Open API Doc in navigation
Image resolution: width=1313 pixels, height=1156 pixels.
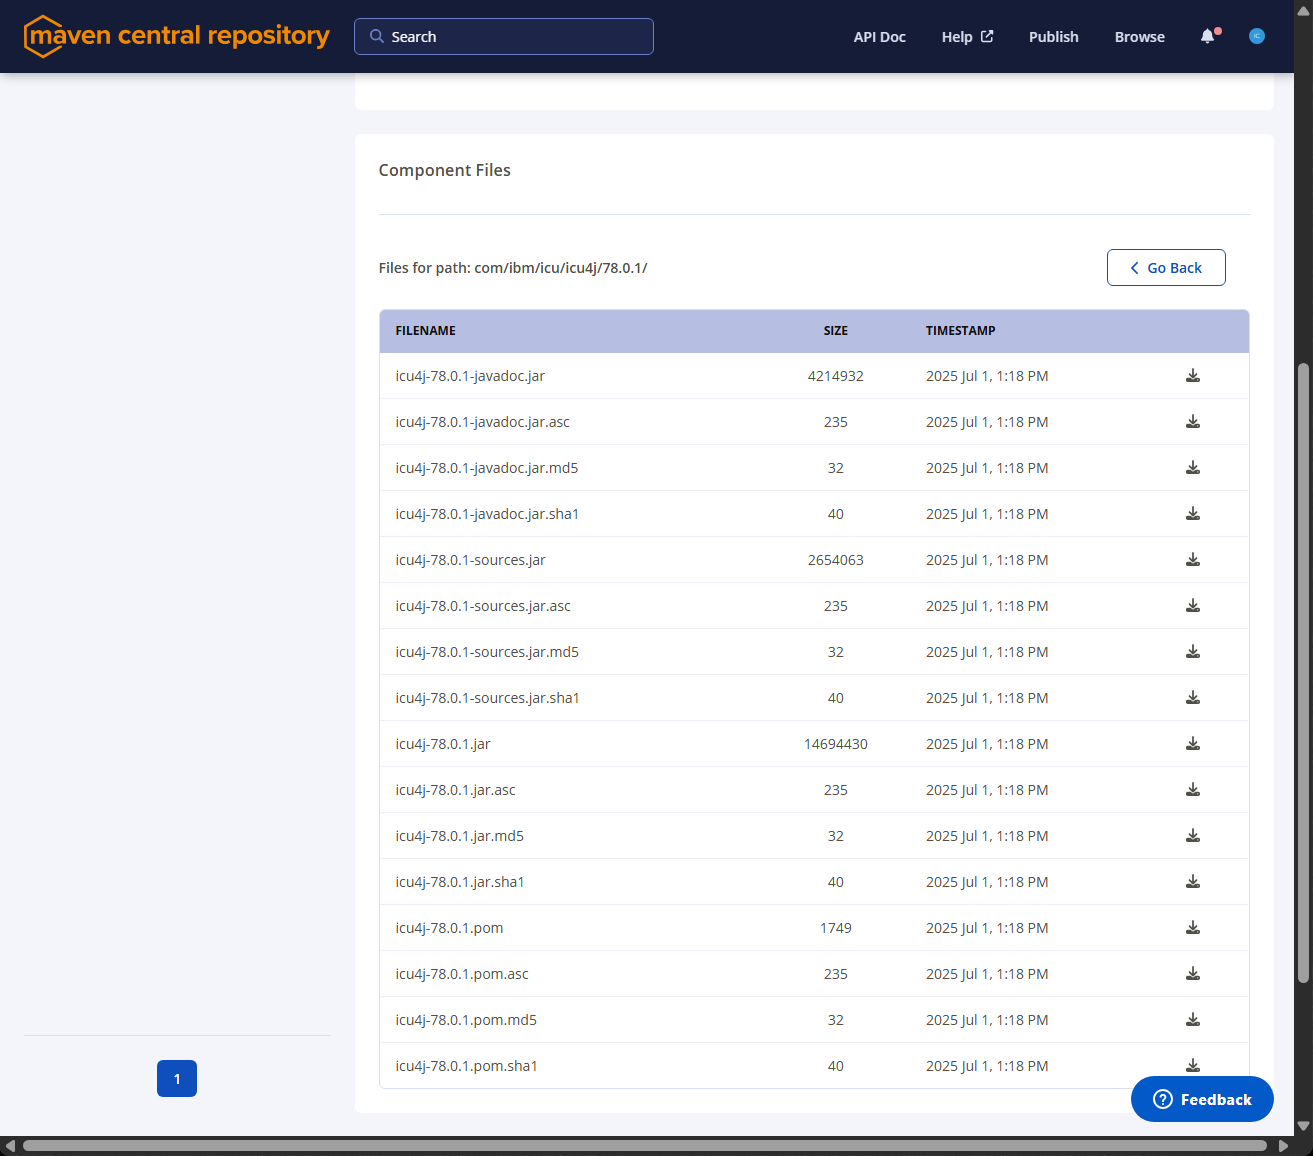coord(879,37)
